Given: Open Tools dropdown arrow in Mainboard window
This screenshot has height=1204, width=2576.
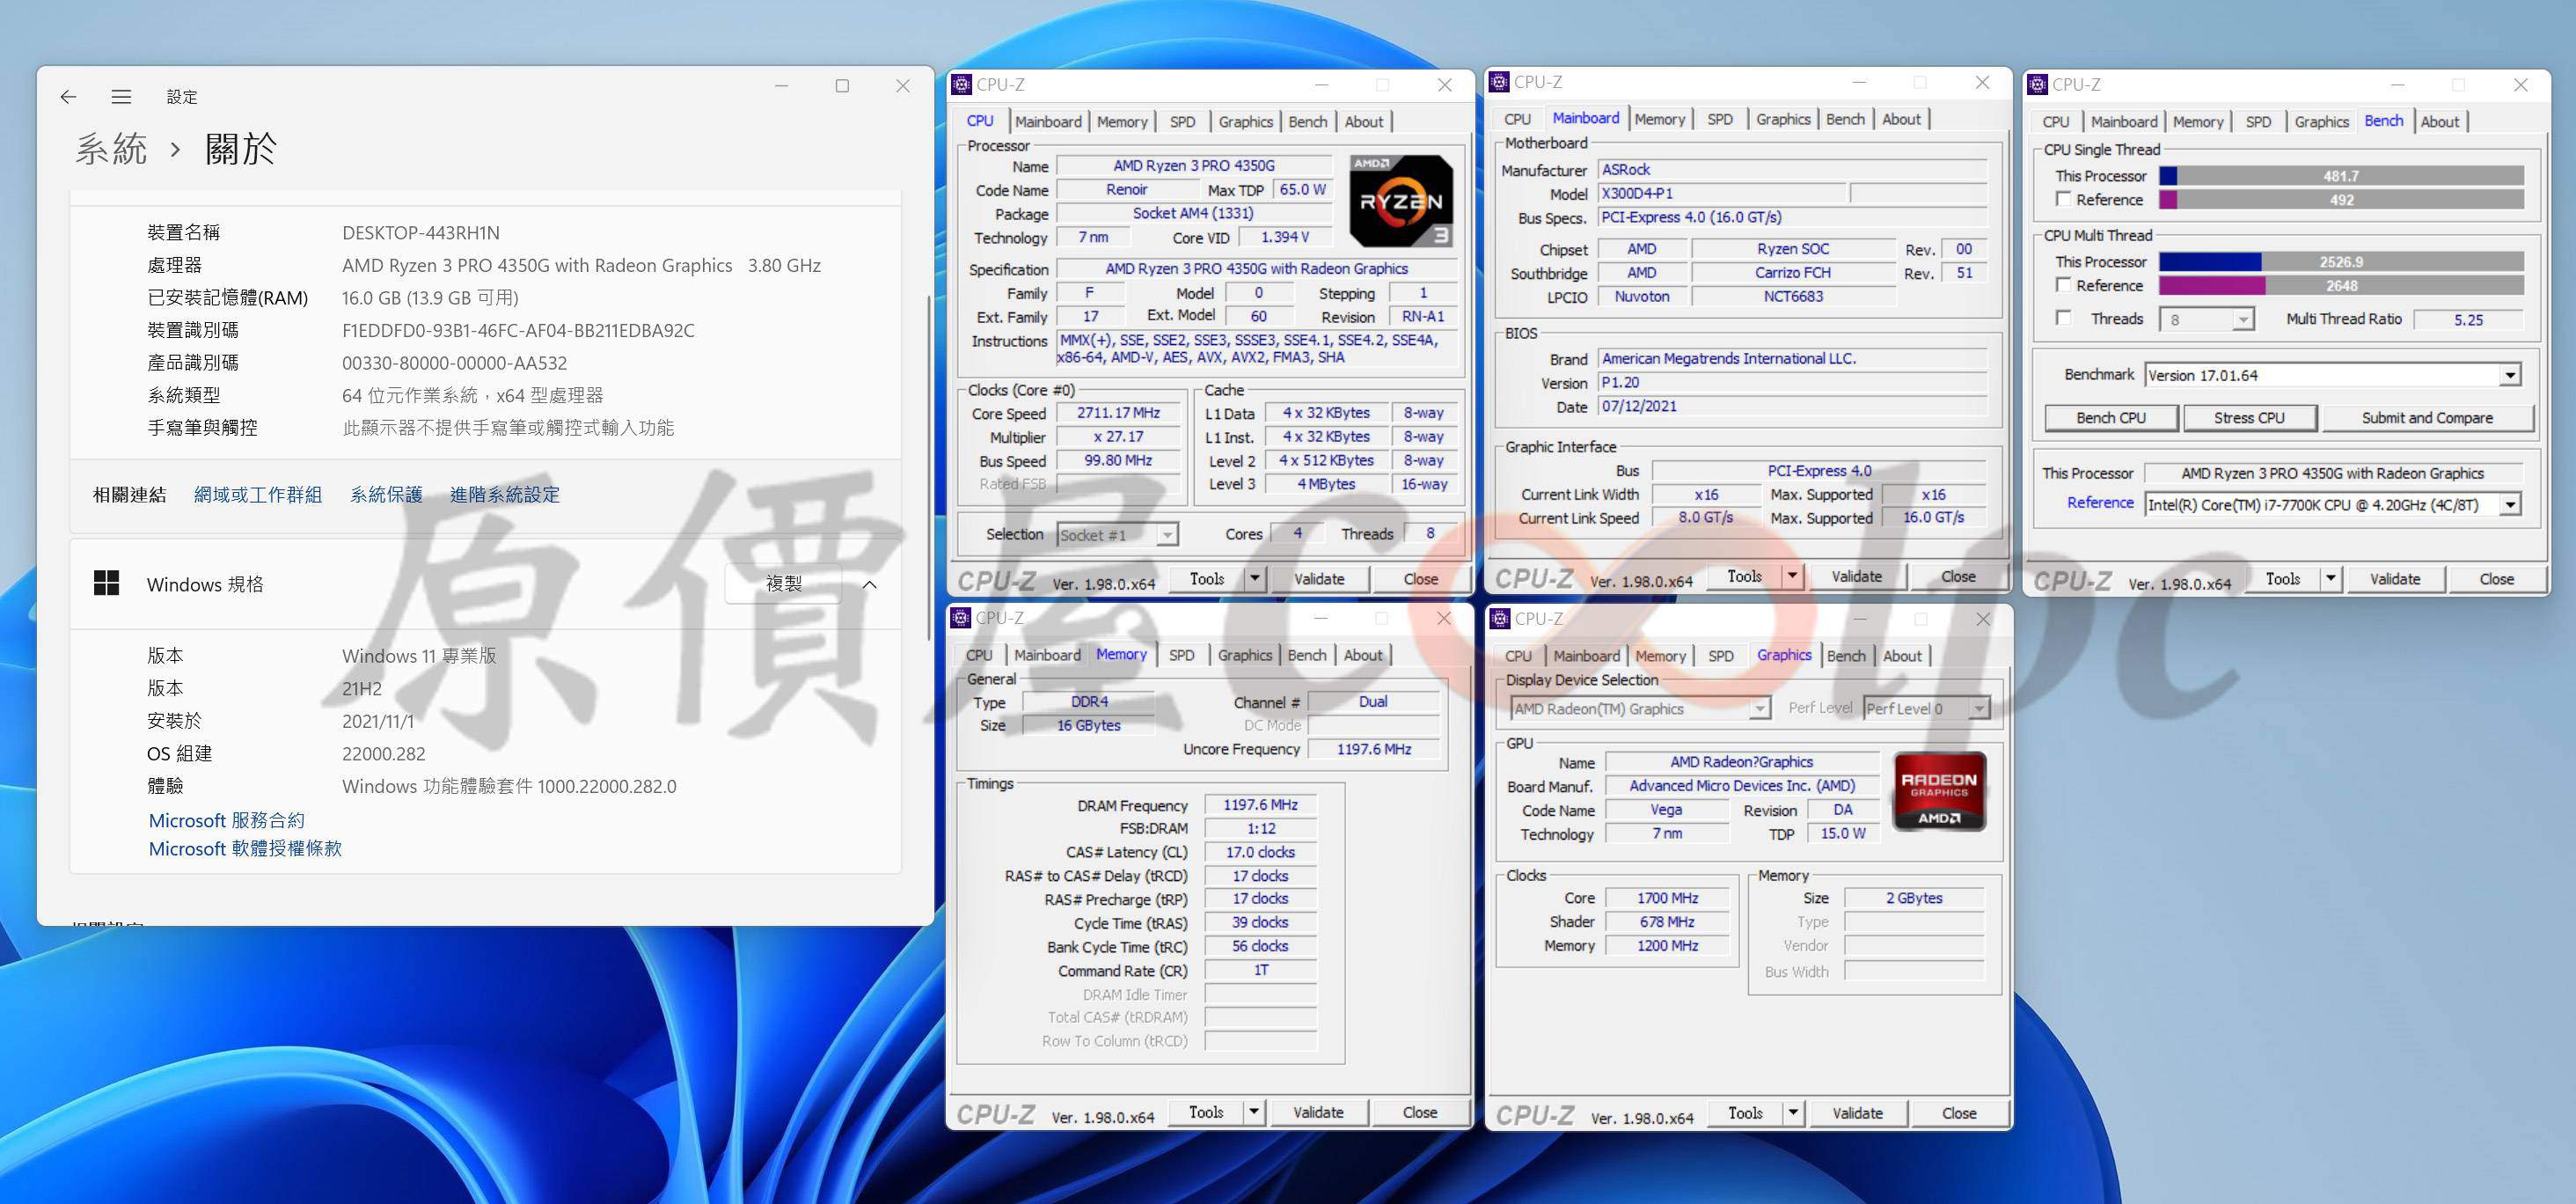Looking at the screenshot, I should pyautogui.click(x=1792, y=576).
